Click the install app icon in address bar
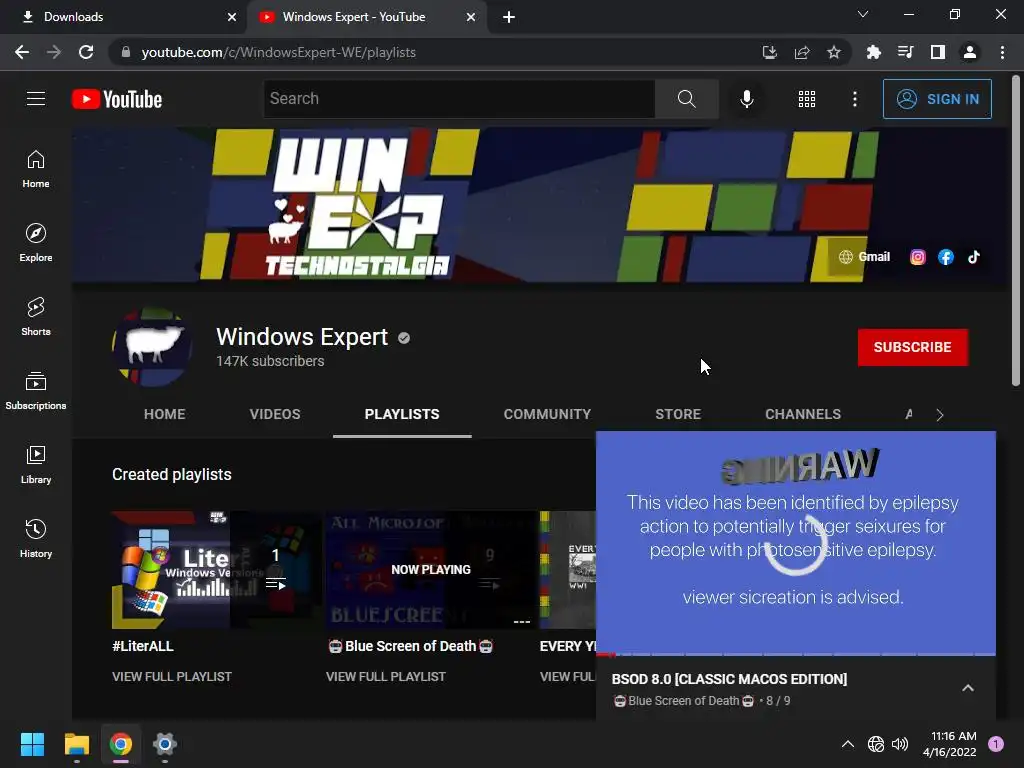This screenshot has height=768, width=1024. tap(770, 52)
